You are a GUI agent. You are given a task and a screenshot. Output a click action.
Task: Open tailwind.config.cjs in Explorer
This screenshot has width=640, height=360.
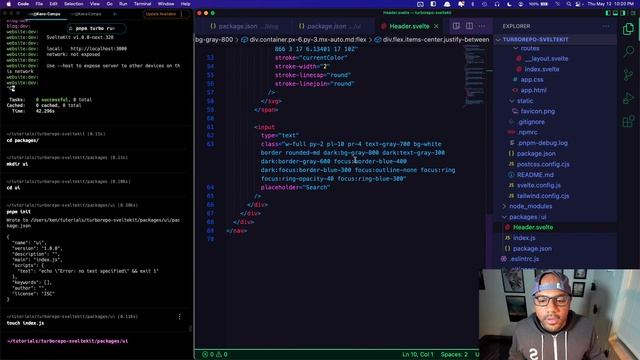pyautogui.click(x=543, y=196)
